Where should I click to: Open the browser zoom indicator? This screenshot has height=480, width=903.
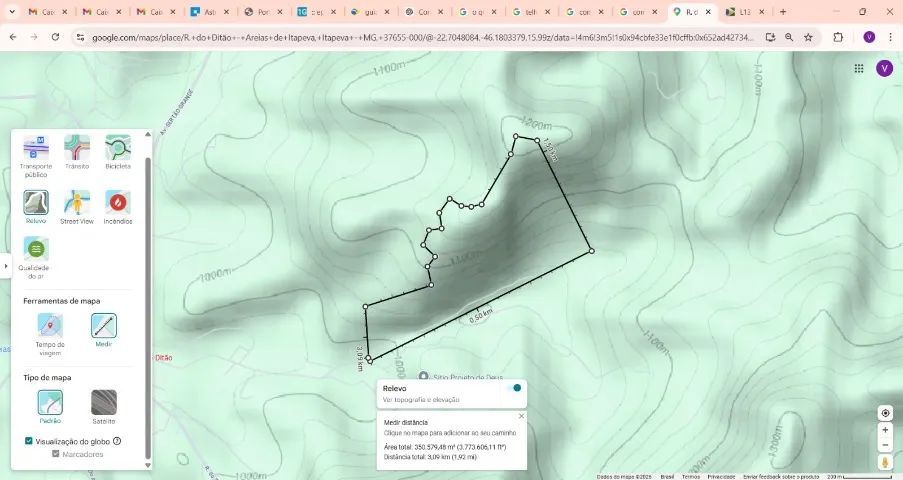(x=789, y=37)
